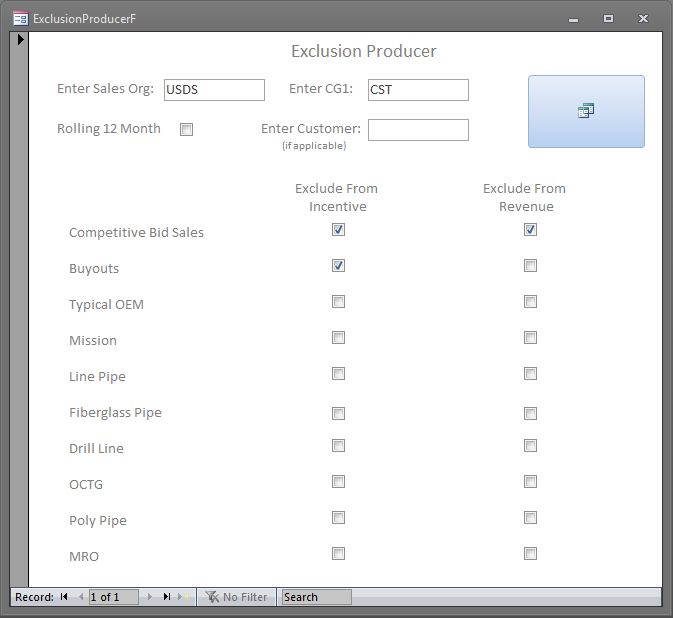Click the Enter Sales Org label
Screen dimensions: 673x618
(106, 89)
